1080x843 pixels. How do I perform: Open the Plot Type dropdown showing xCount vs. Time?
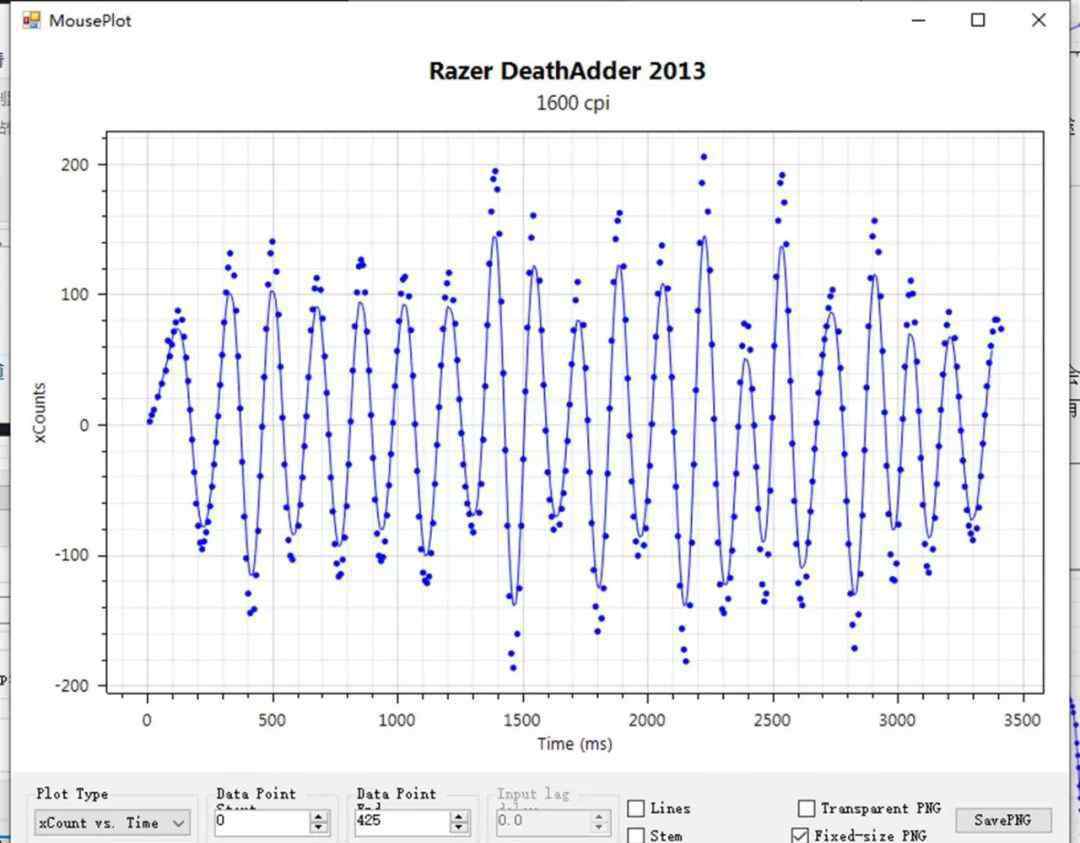pos(113,823)
